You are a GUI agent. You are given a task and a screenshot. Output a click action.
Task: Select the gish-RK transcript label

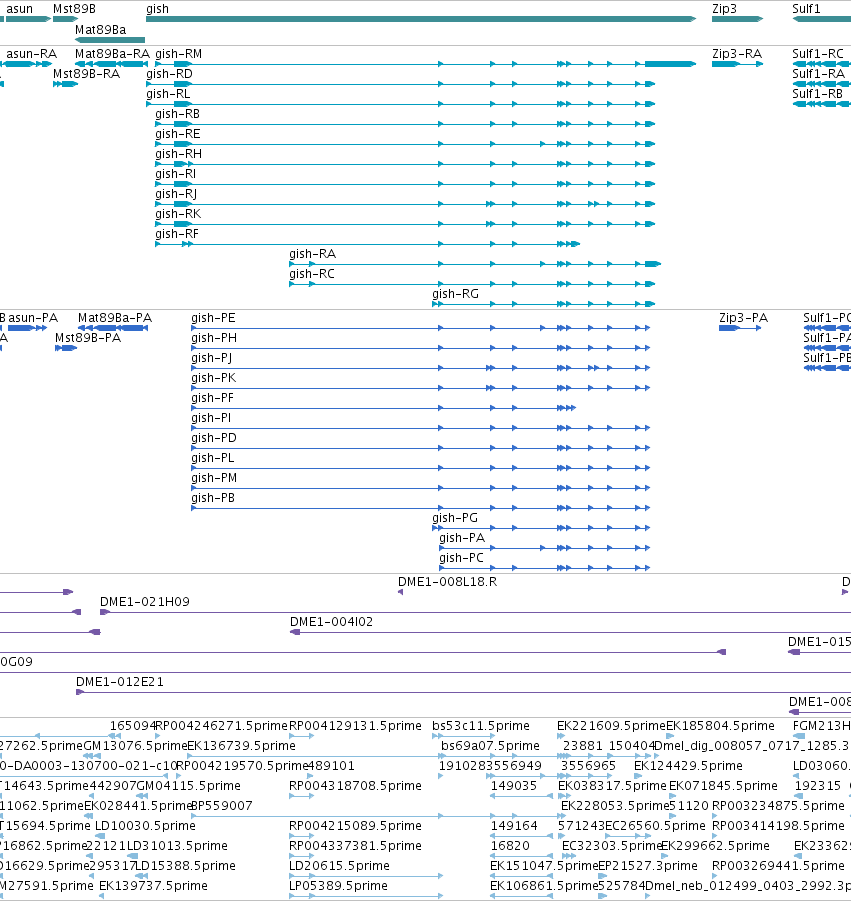pos(178,214)
